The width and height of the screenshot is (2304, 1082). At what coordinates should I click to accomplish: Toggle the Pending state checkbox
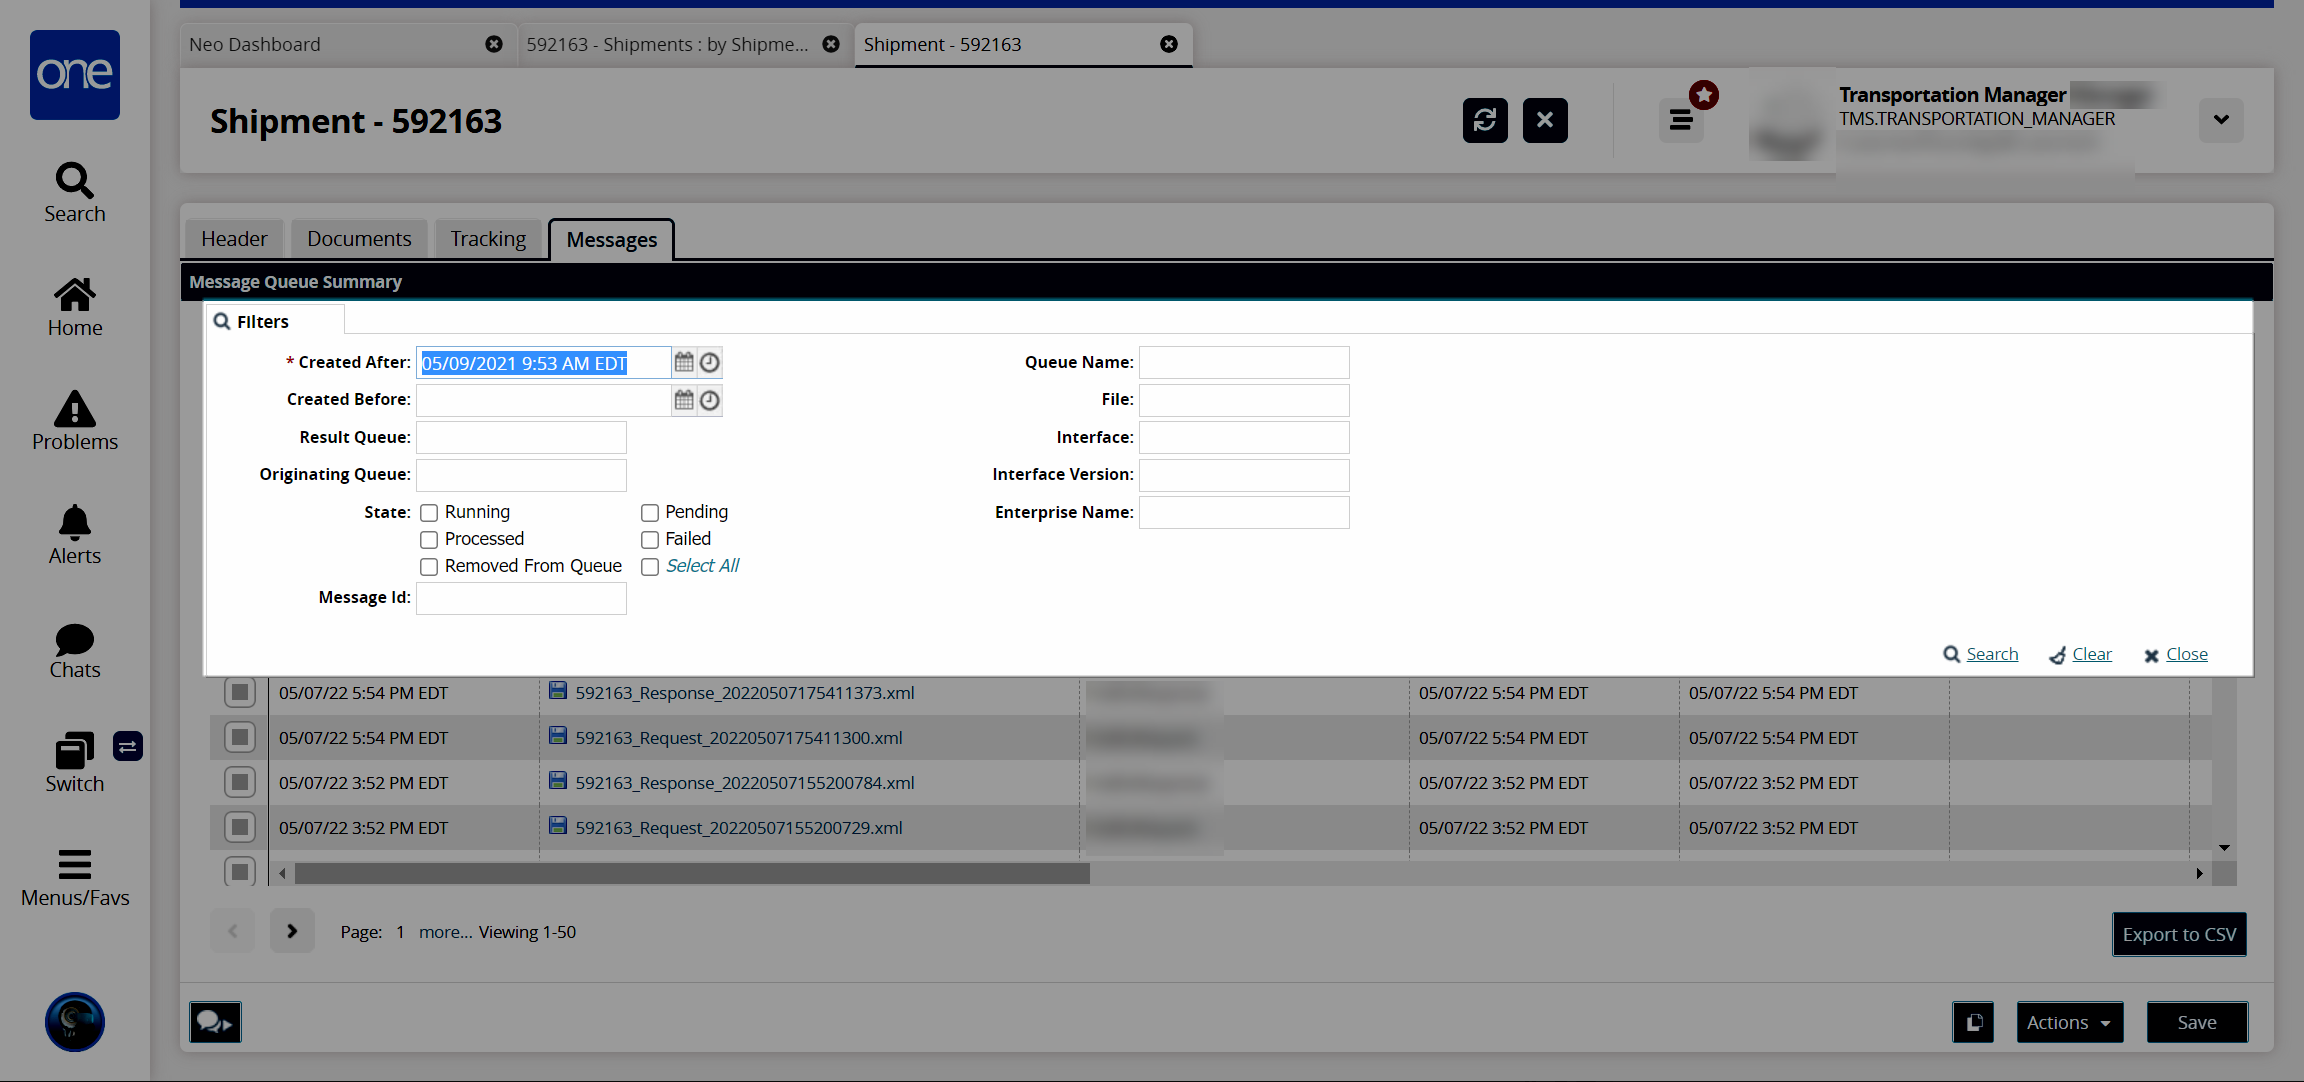coord(648,512)
